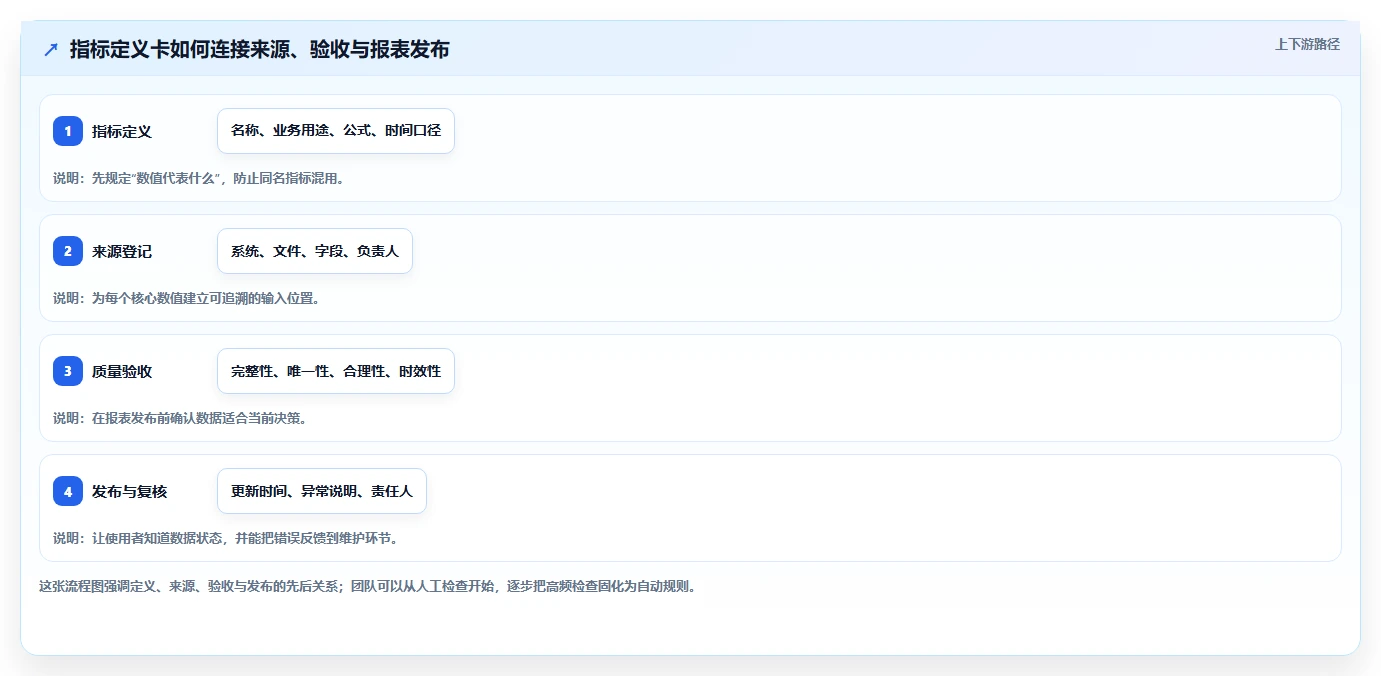Click the 质量验收 step label
1381x676 pixels.
(122, 371)
